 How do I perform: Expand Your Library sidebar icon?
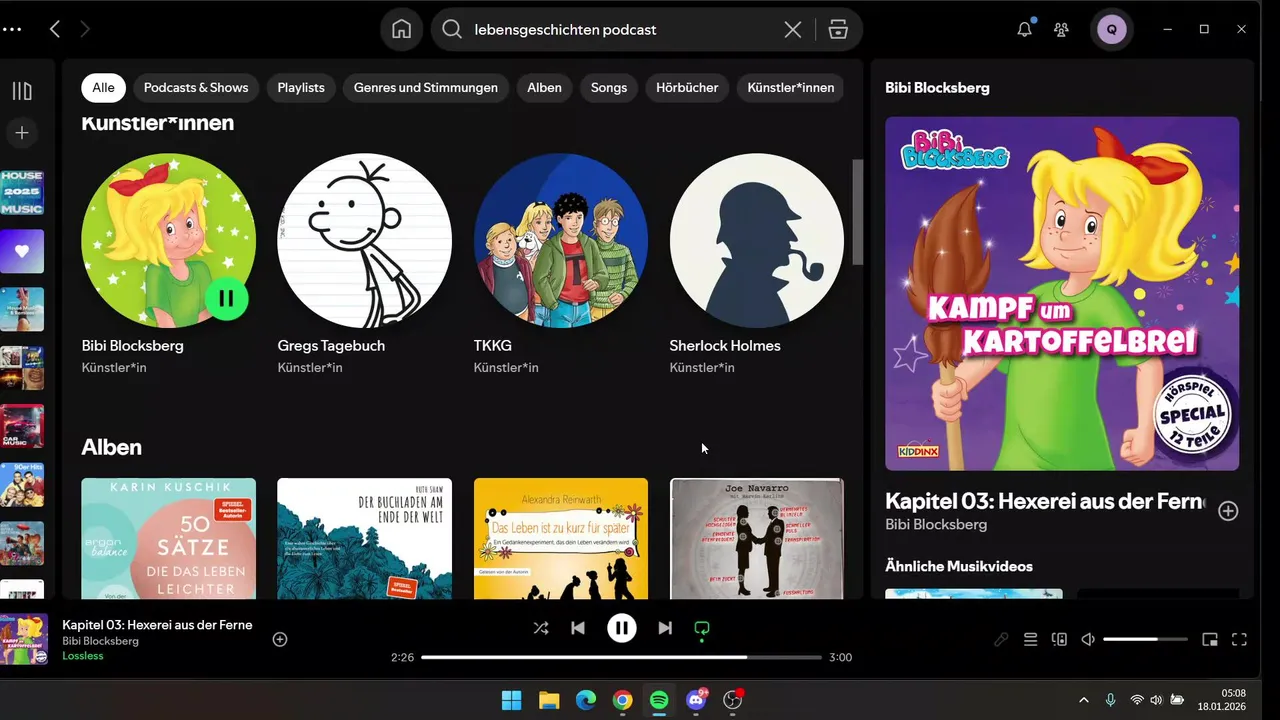click(22, 91)
